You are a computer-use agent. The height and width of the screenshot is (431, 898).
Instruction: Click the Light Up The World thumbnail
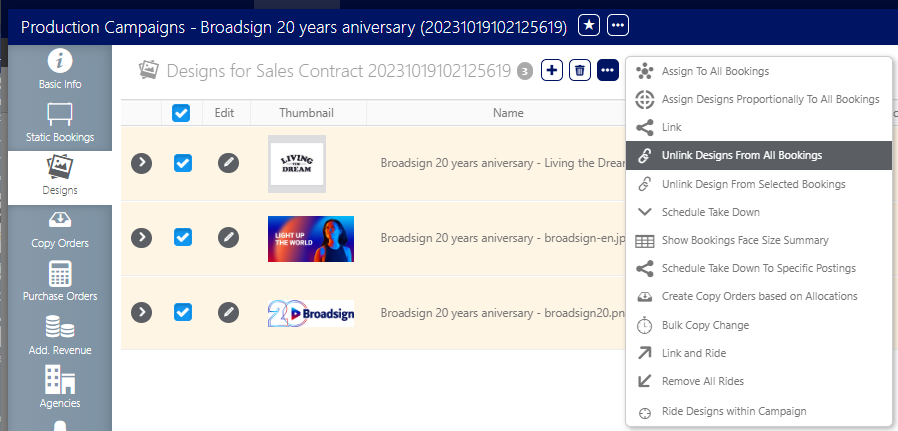[311, 239]
